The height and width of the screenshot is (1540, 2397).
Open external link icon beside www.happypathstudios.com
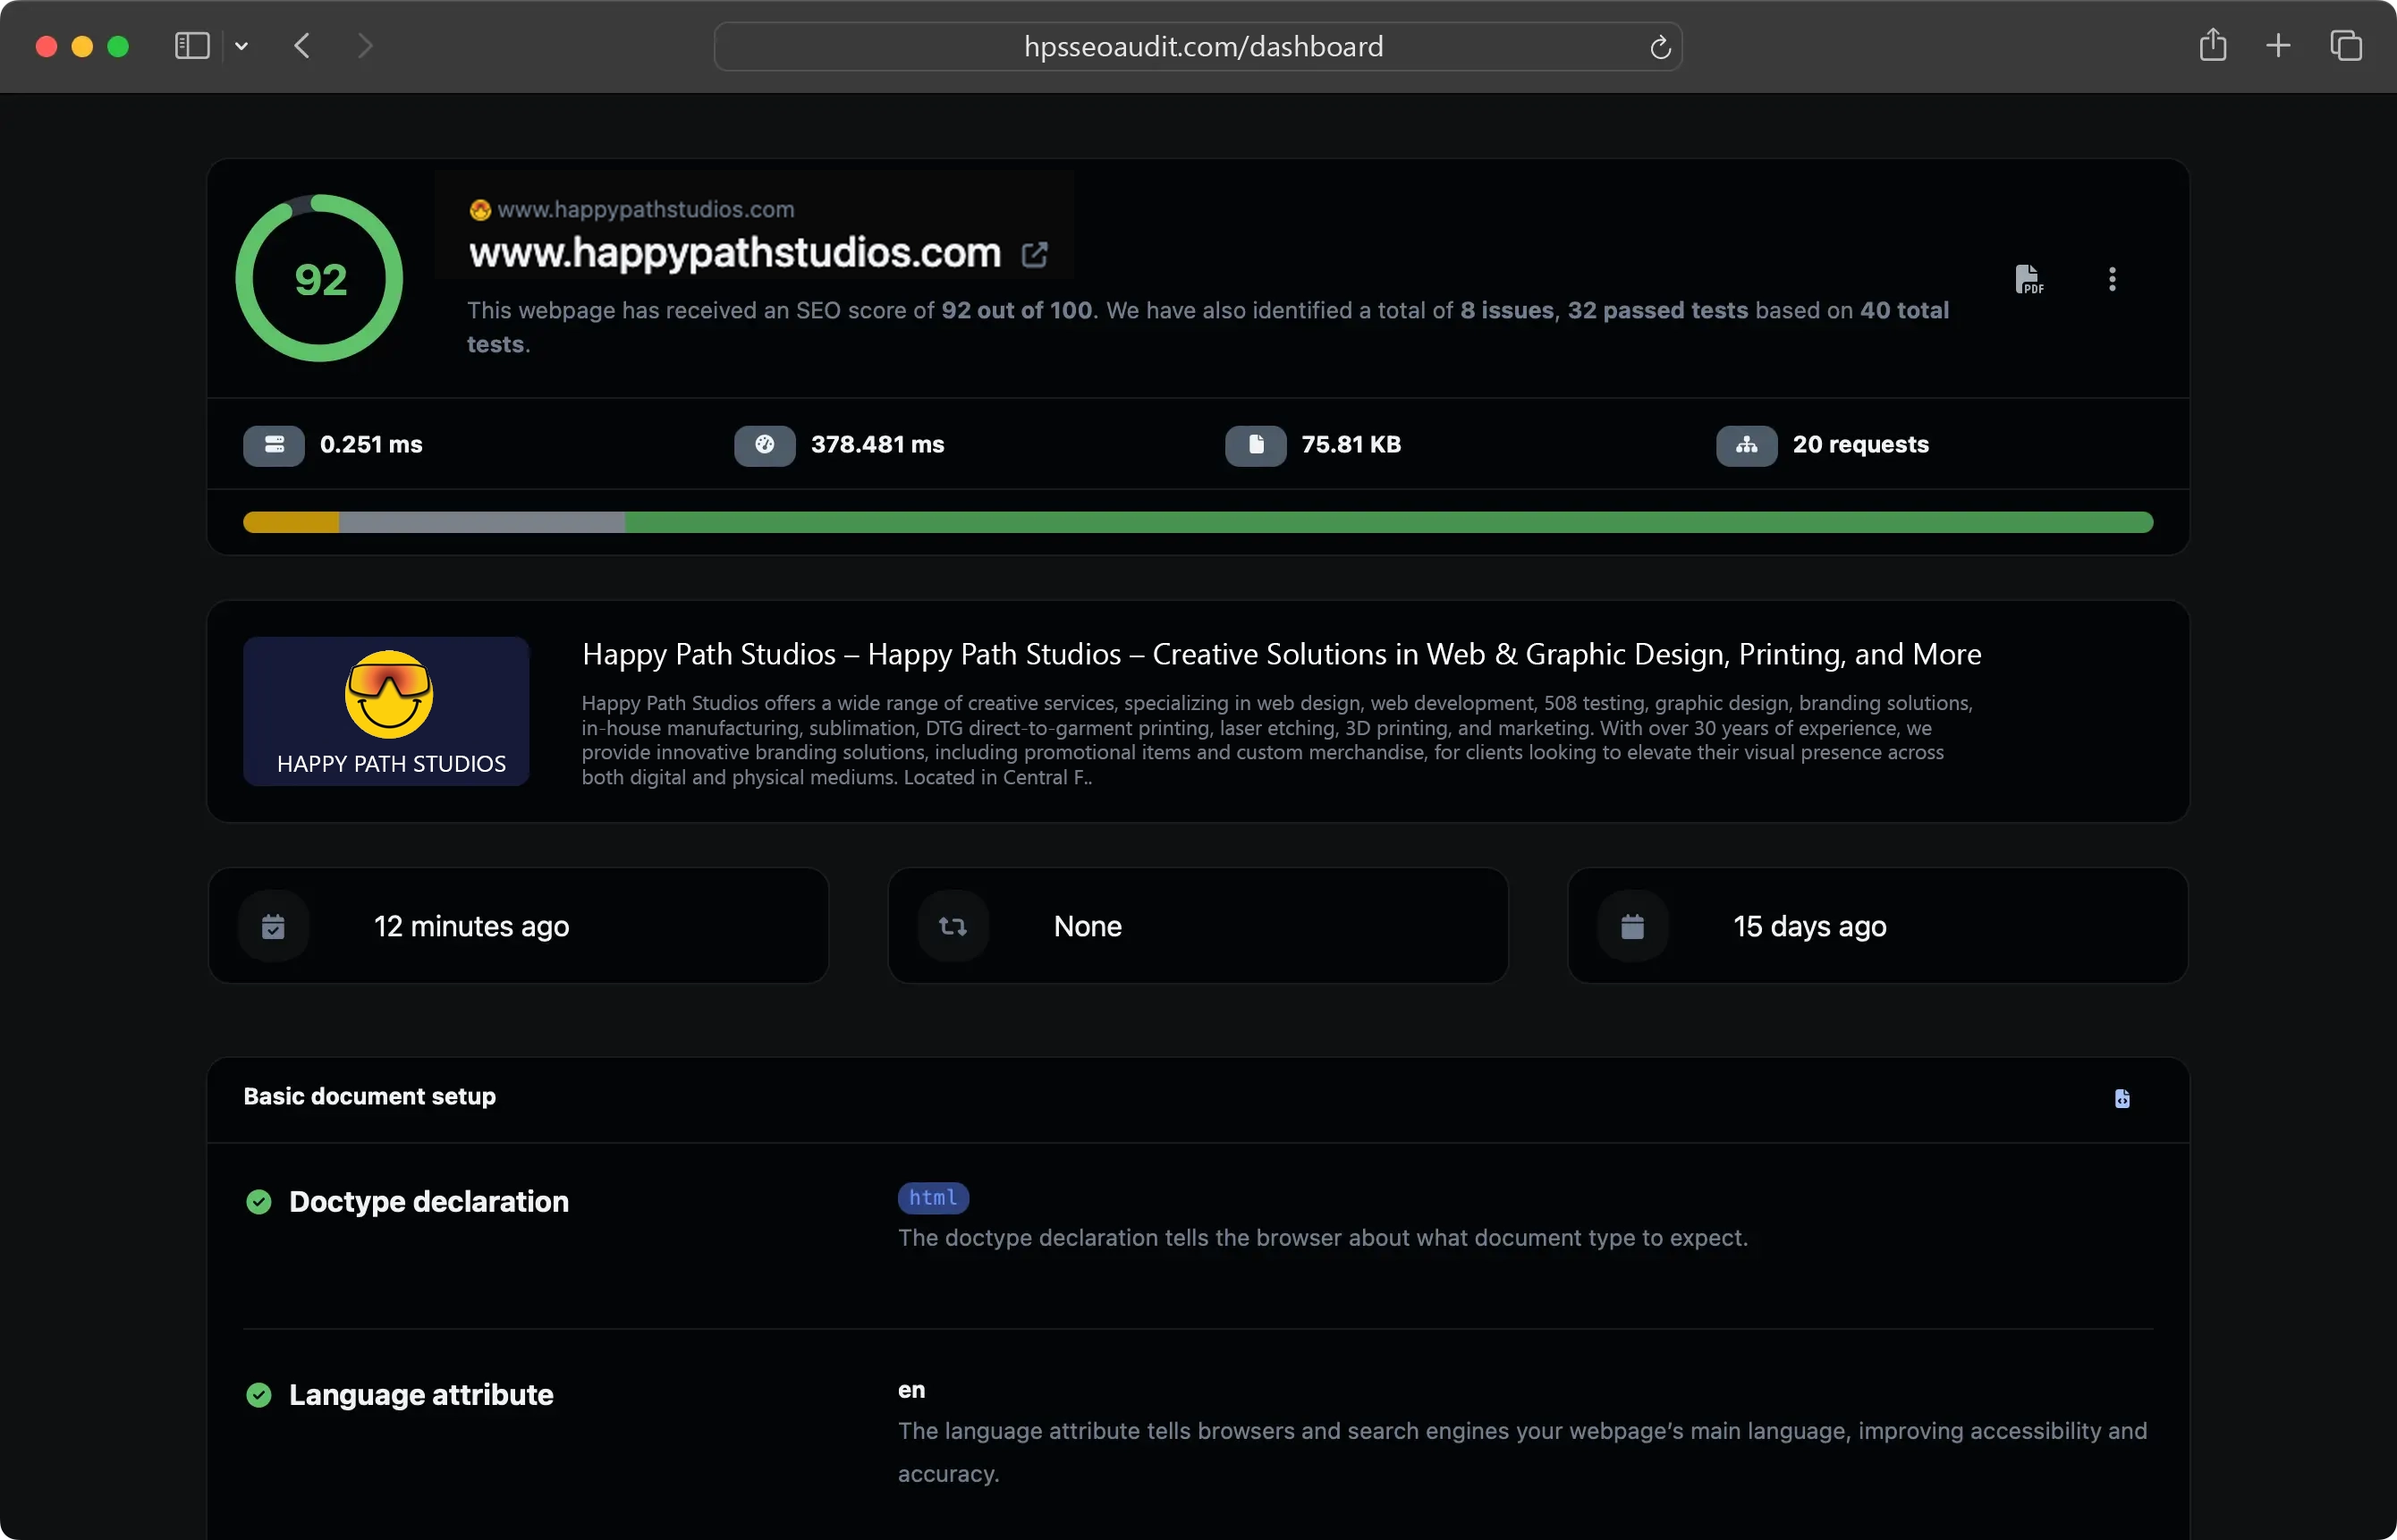(x=1034, y=255)
